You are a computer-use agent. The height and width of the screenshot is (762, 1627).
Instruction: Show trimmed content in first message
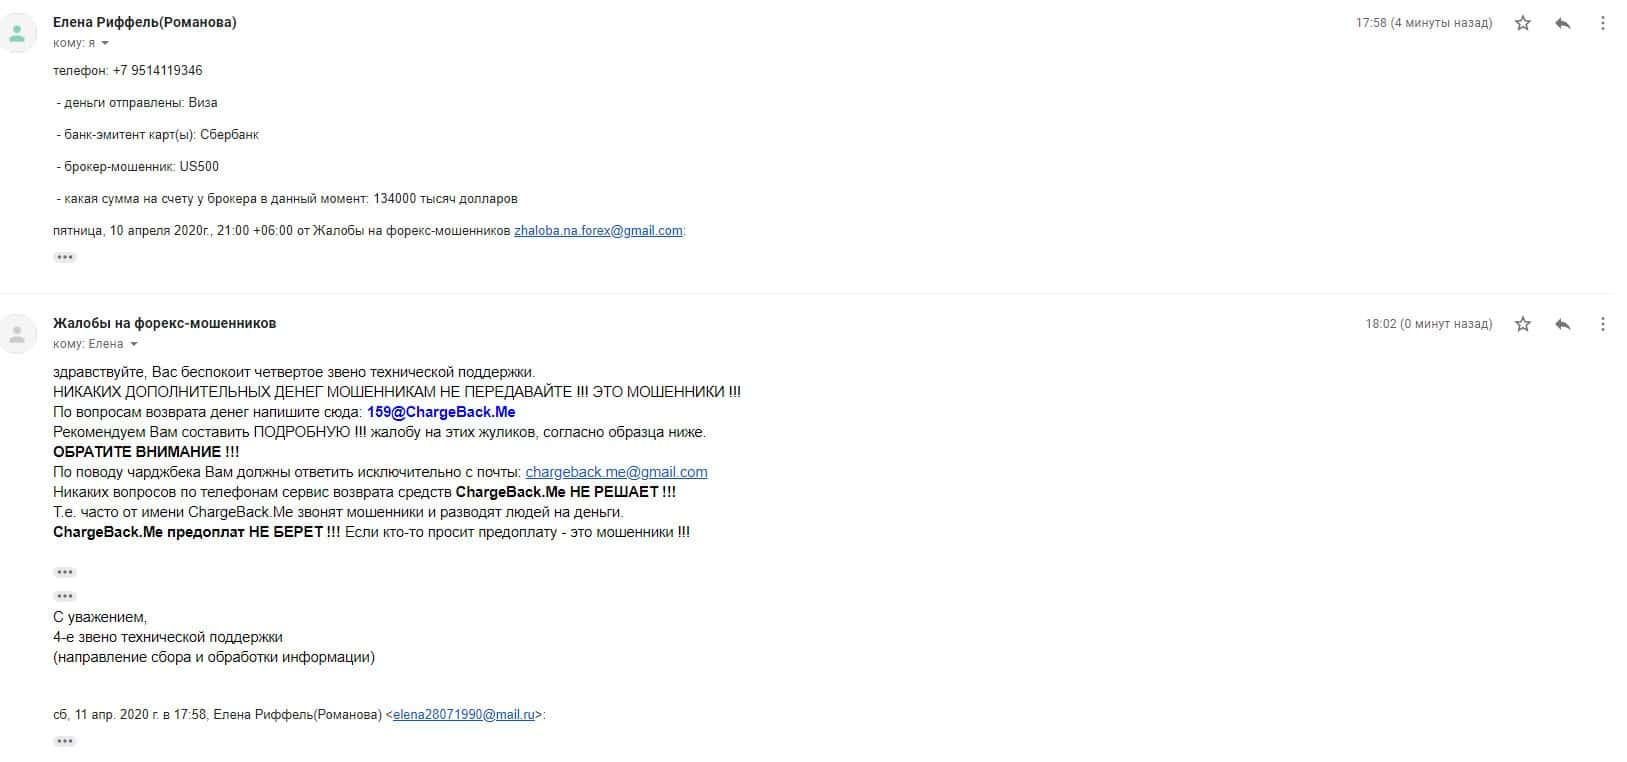tap(65, 257)
